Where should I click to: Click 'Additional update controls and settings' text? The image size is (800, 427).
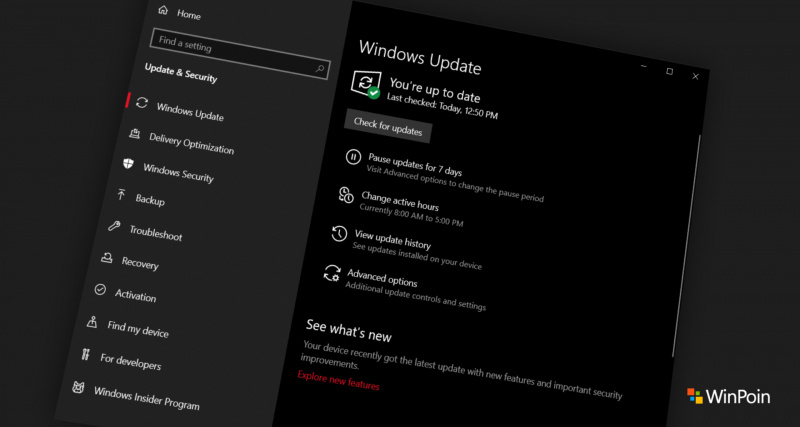click(x=415, y=296)
